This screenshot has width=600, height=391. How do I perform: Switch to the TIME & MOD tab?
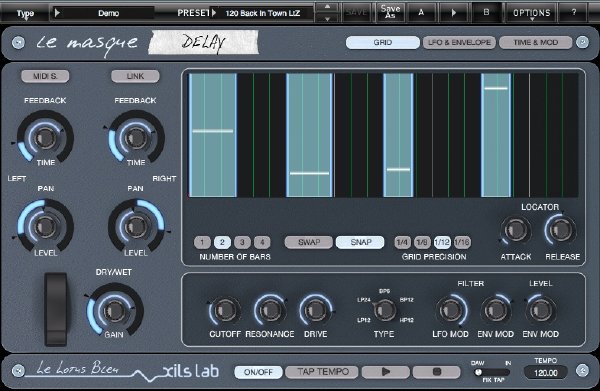coord(536,42)
